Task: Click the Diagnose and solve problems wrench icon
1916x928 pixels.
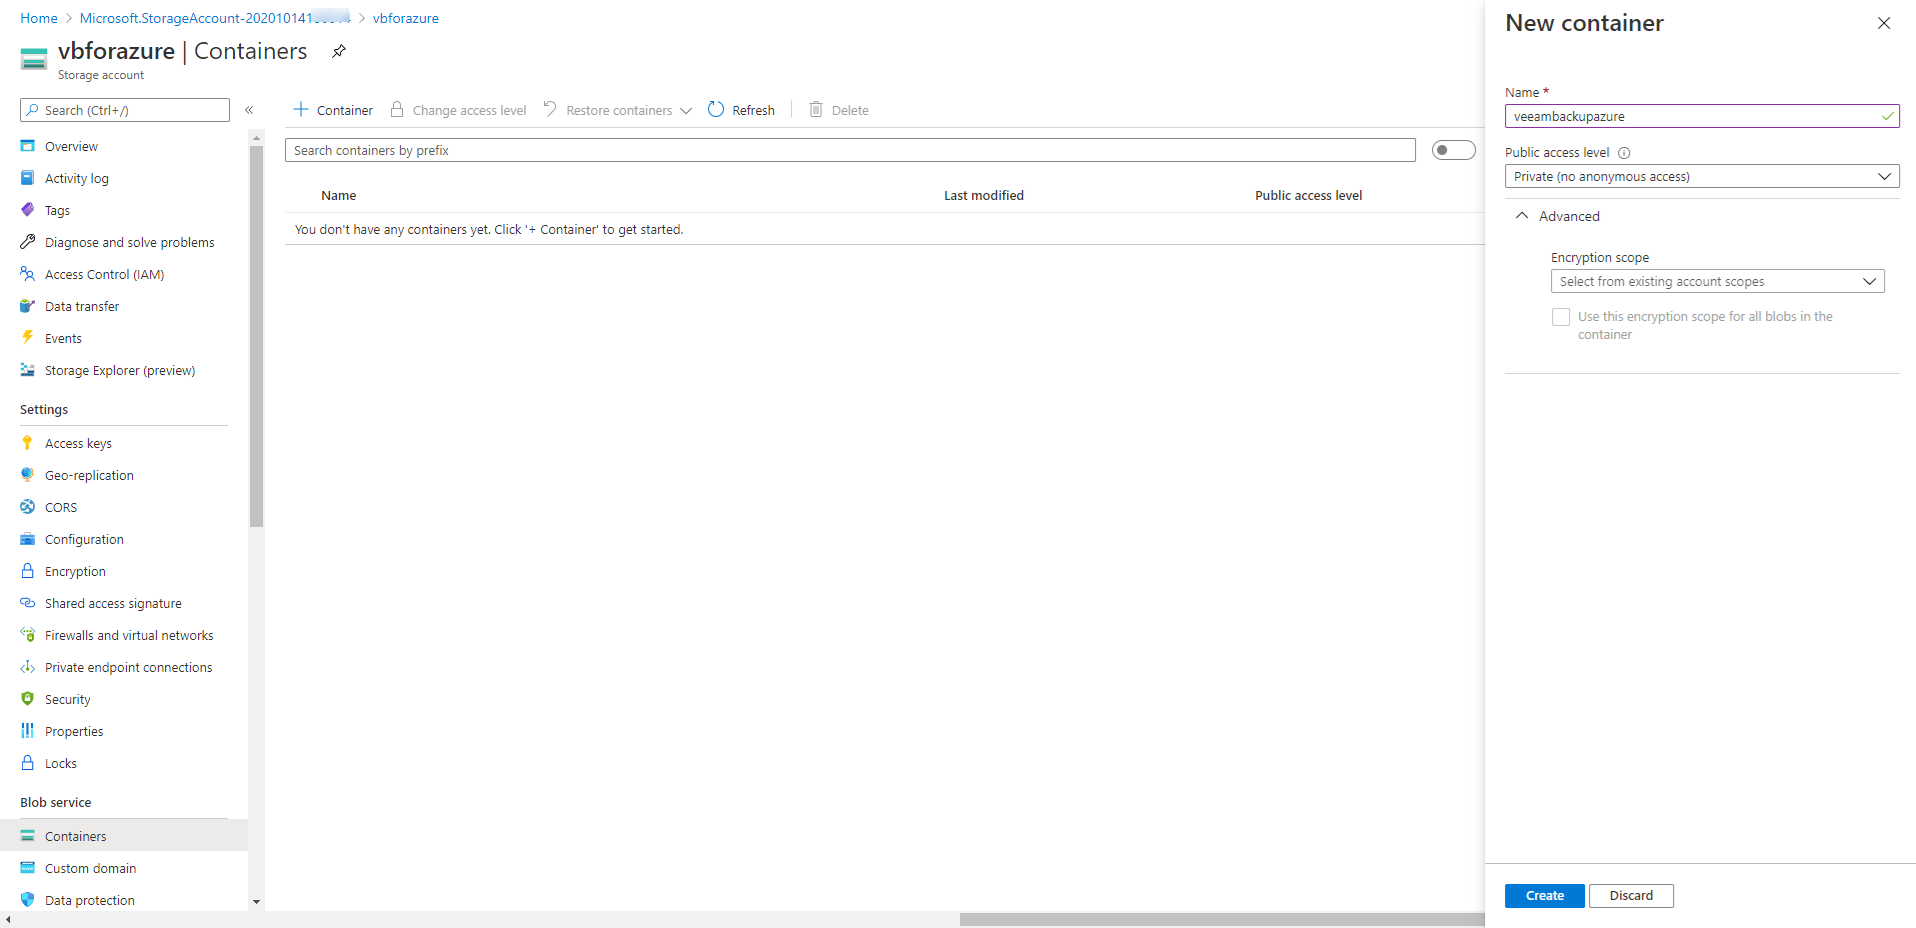Action: pos(28,242)
